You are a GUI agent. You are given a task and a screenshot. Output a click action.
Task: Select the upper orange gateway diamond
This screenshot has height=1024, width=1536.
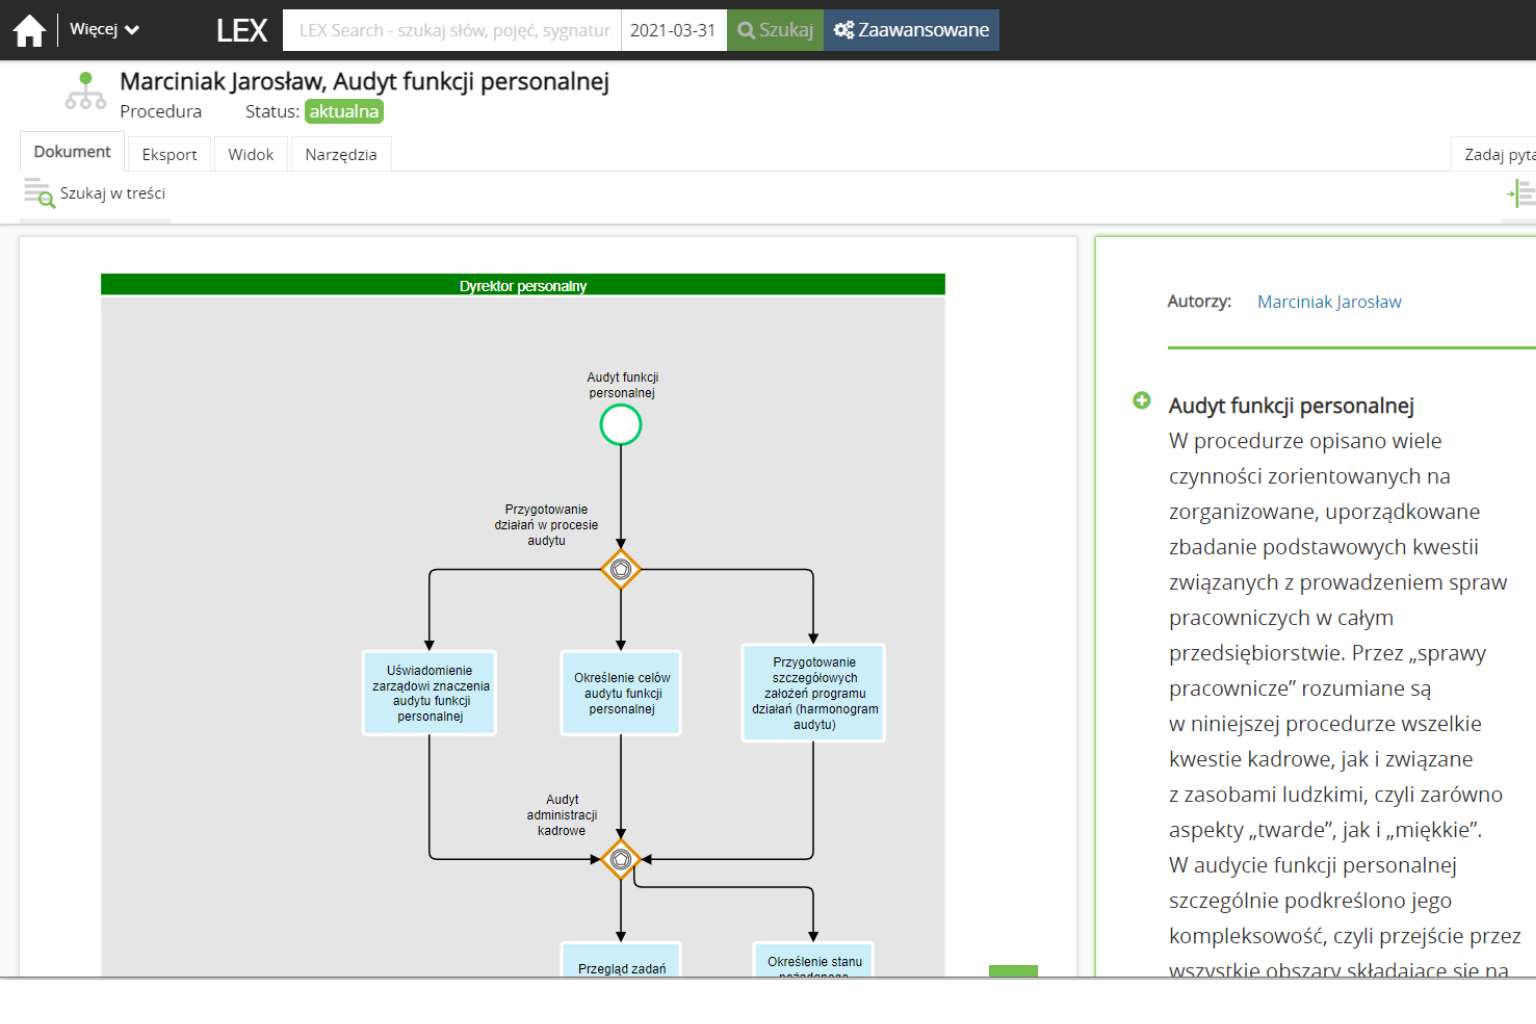(x=620, y=569)
